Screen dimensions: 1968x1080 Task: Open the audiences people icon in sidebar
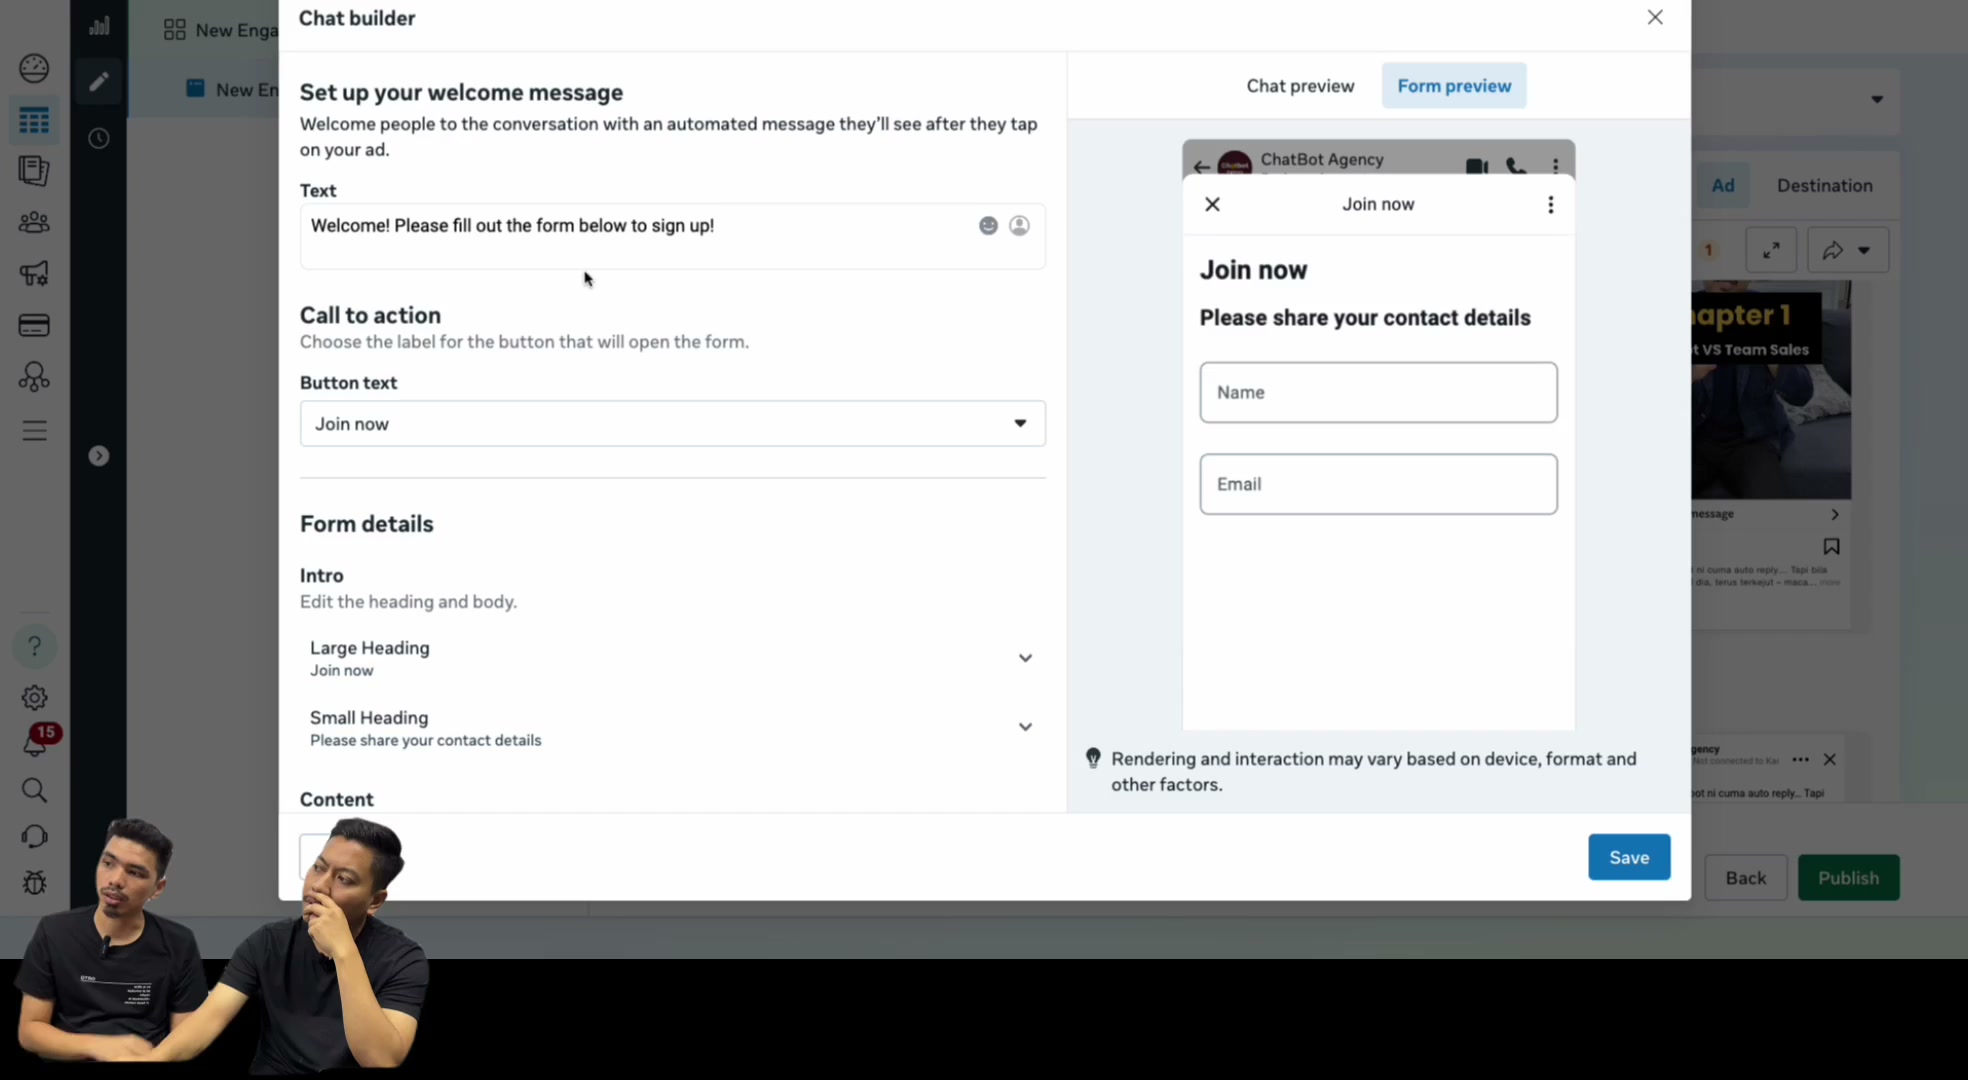pyautogui.click(x=34, y=222)
